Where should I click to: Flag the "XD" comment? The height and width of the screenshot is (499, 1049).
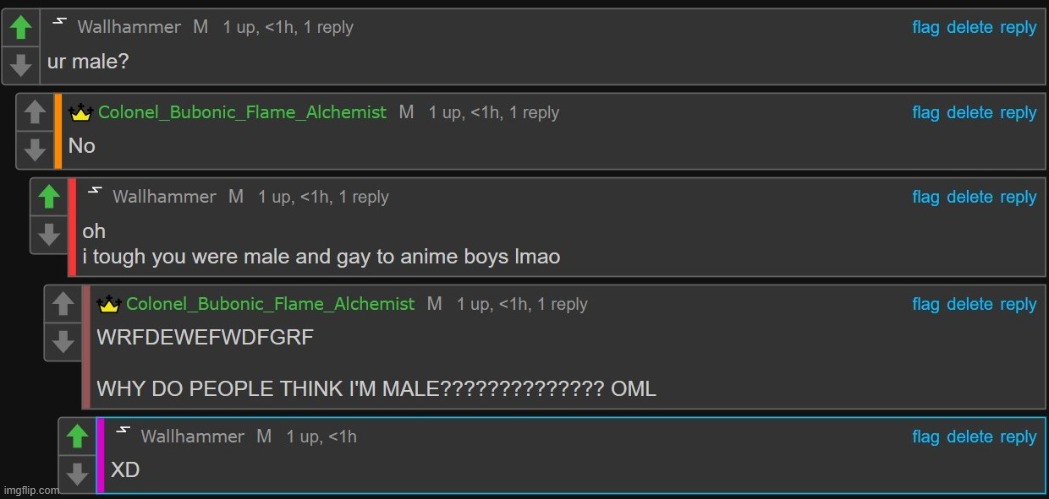pos(926,436)
